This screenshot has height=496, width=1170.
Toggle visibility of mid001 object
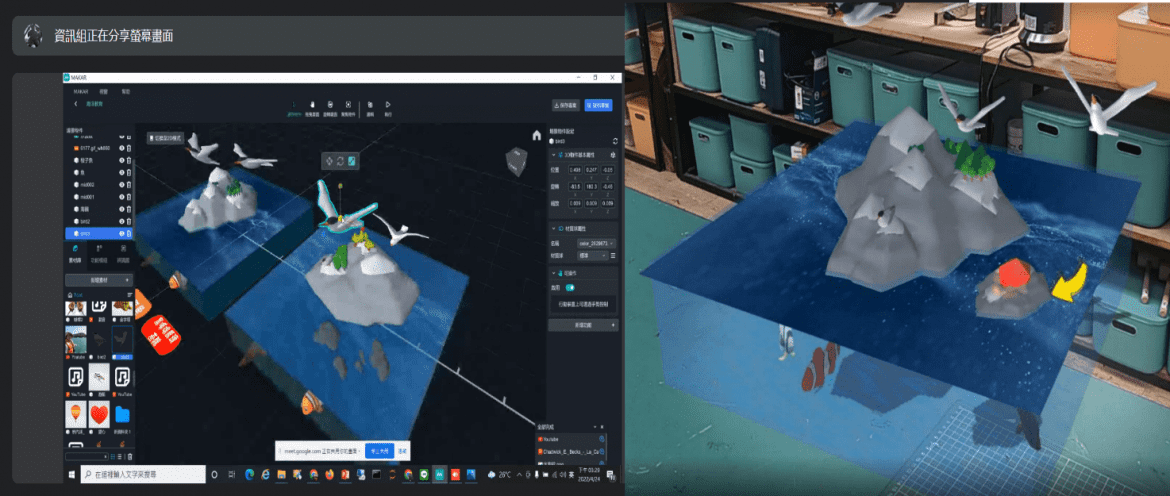click(x=122, y=197)
